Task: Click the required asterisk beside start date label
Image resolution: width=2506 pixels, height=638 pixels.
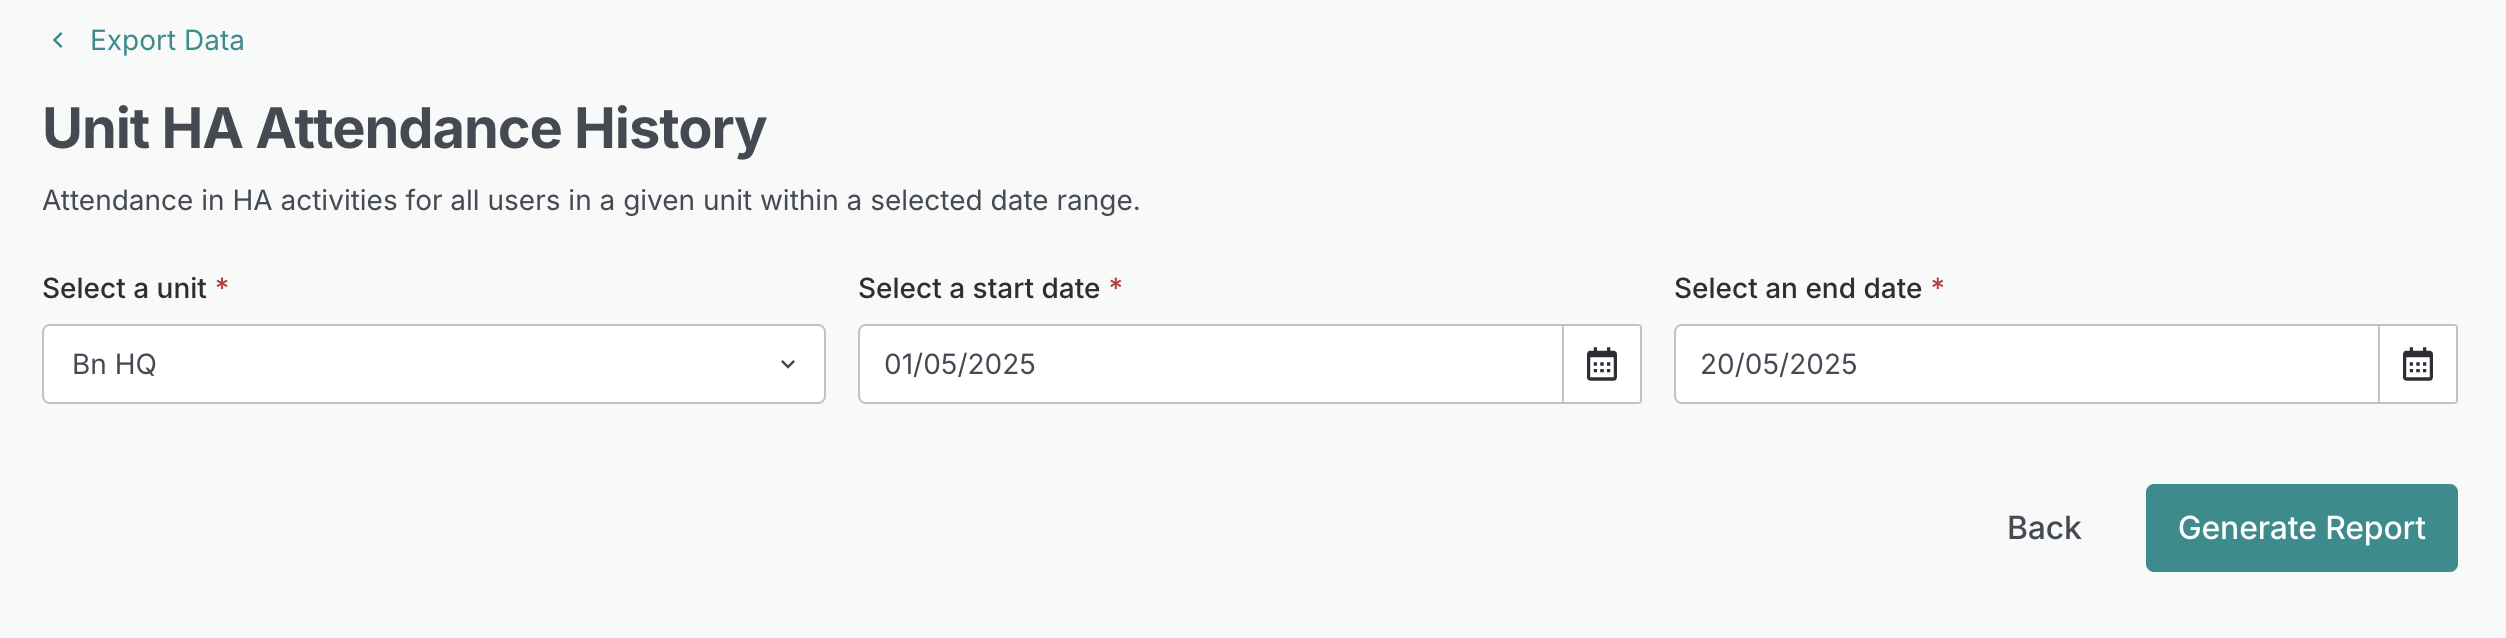Action: point(1116,286)
